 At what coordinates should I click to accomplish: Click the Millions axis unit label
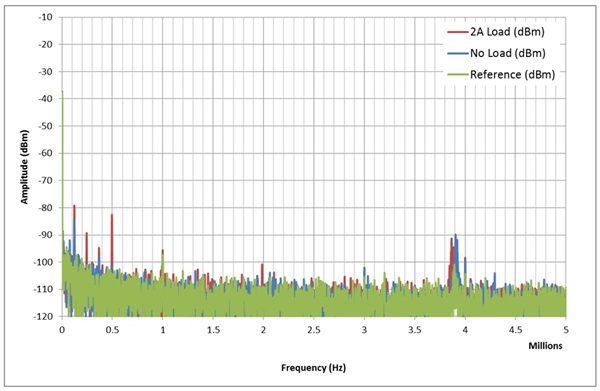coord(545,346)
